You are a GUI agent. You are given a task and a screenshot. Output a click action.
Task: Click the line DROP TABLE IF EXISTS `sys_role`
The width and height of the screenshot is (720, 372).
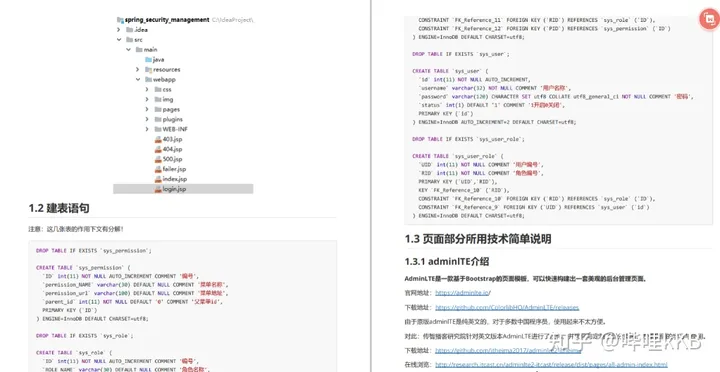85,336
